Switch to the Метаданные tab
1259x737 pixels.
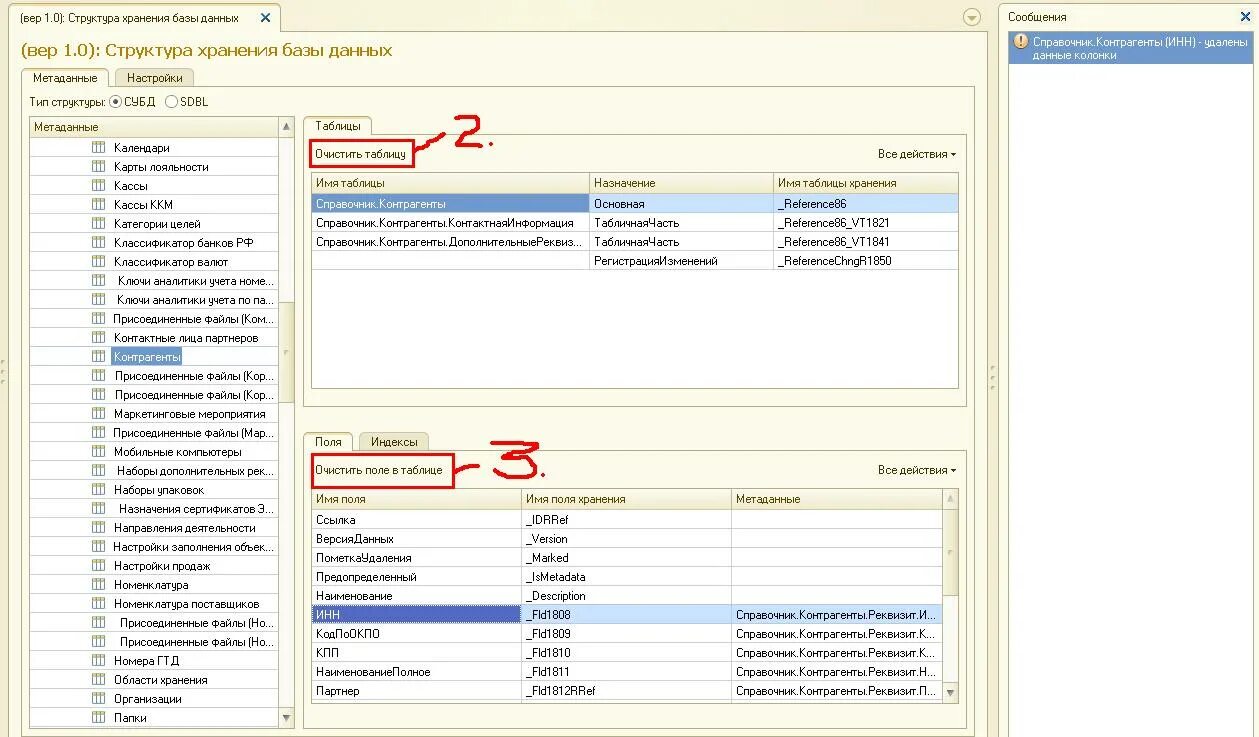point(65,77)
